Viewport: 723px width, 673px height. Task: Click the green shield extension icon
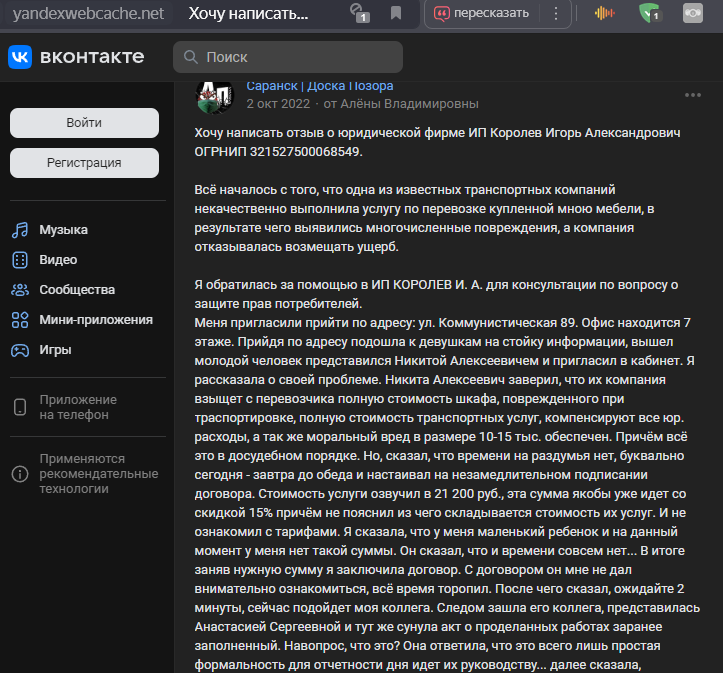[650, 13]
